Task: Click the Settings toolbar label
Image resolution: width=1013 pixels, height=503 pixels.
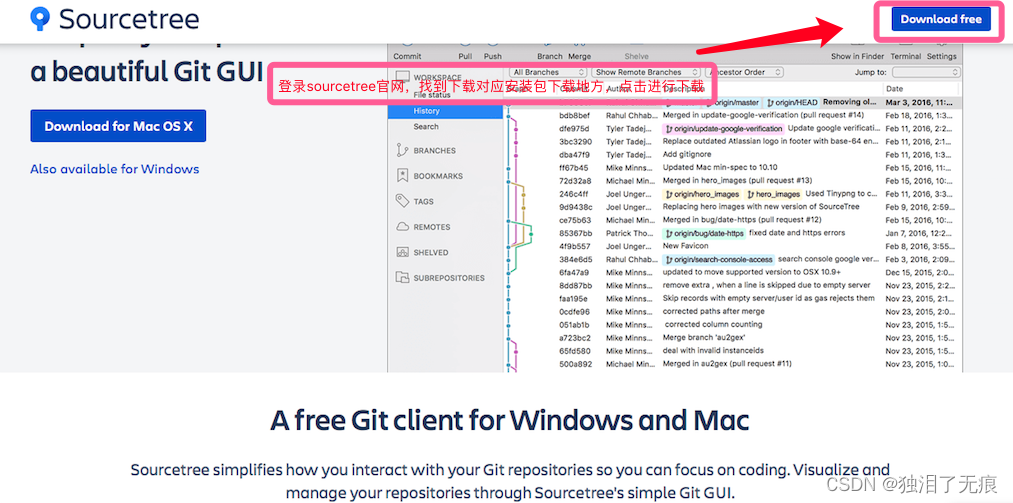Action: point(941,56)
